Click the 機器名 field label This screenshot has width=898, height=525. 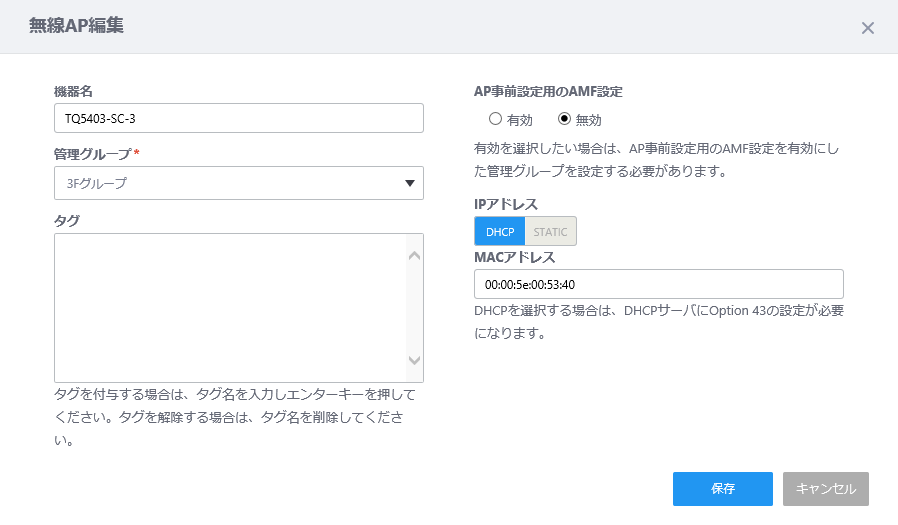point(73,91)
